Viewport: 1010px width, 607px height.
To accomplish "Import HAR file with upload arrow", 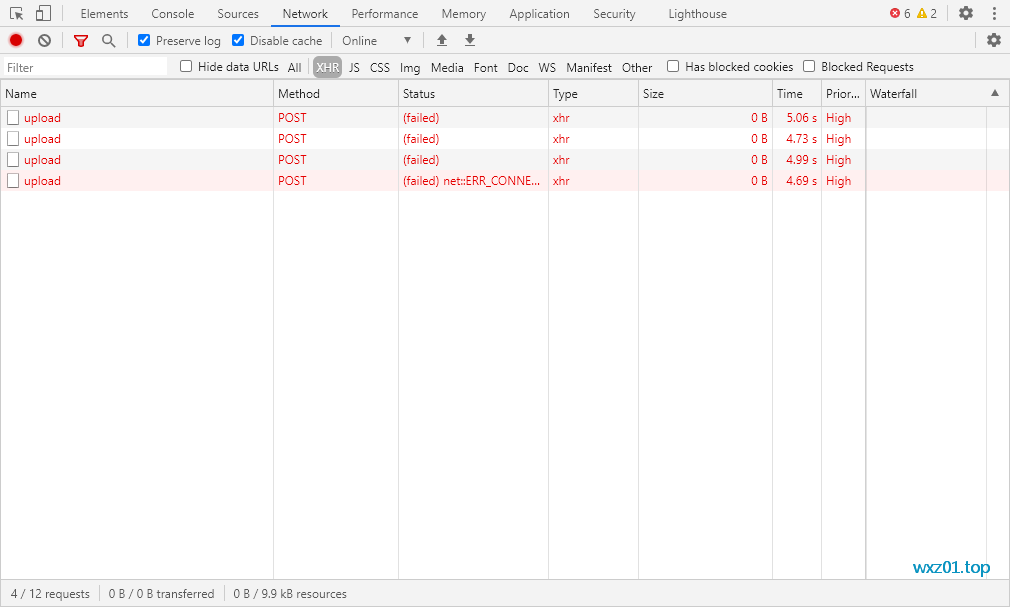I will click(442, 41).
